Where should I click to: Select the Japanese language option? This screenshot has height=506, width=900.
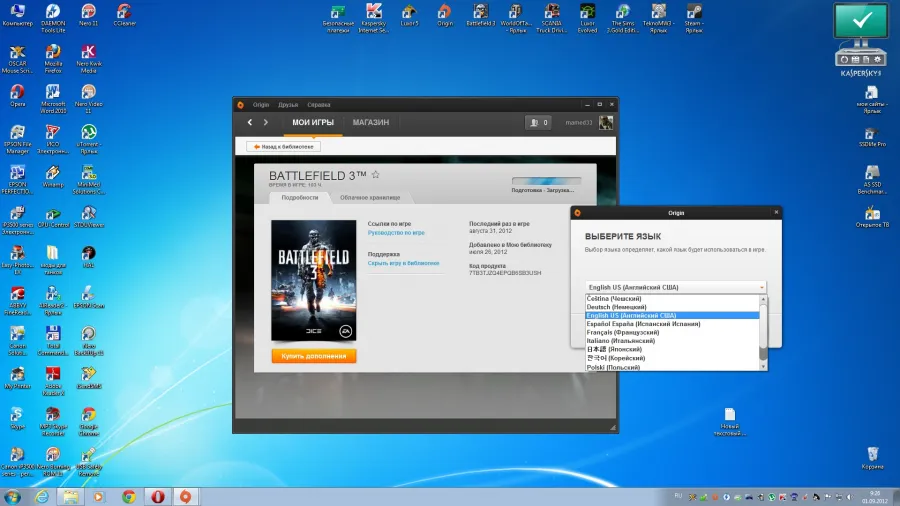(672, 349)
